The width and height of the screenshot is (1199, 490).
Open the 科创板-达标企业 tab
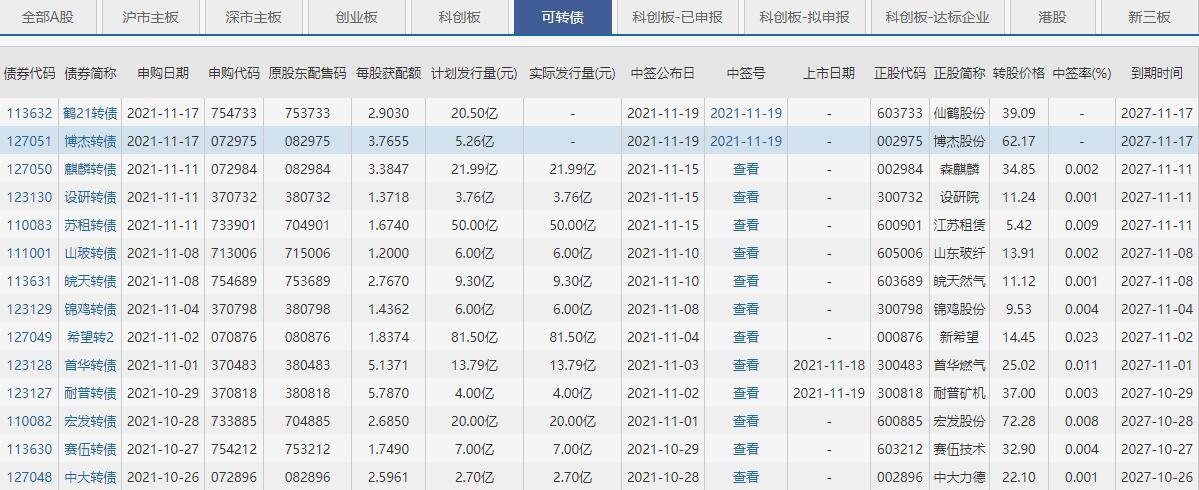point(937,17)
